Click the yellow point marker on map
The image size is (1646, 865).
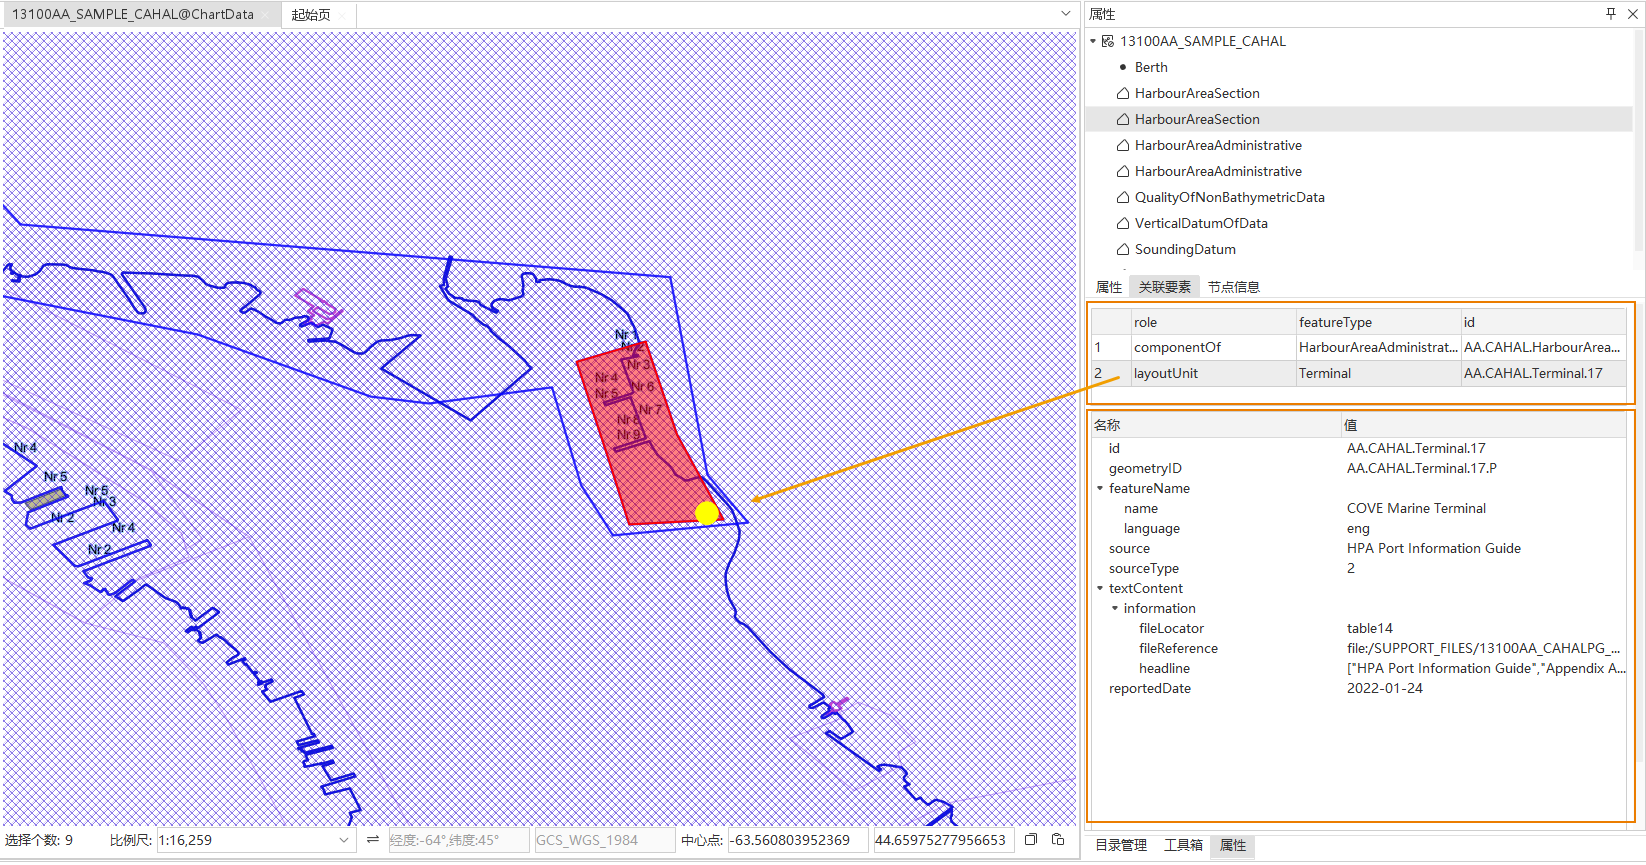(707, 513)
